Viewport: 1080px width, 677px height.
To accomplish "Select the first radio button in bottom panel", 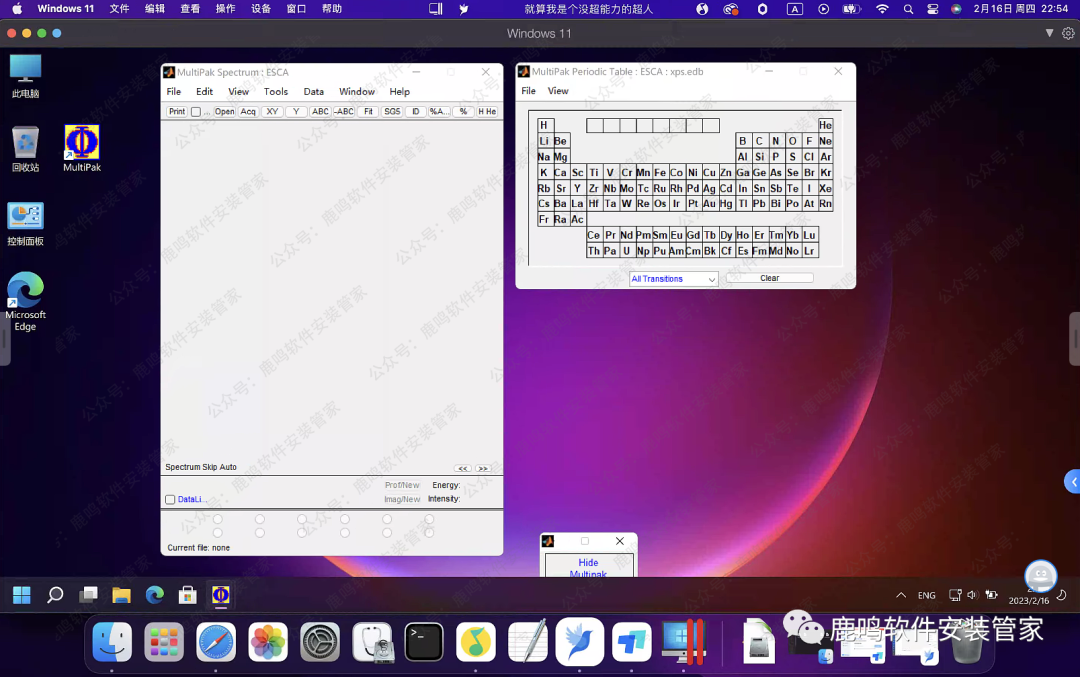I will tap(218, 519).
